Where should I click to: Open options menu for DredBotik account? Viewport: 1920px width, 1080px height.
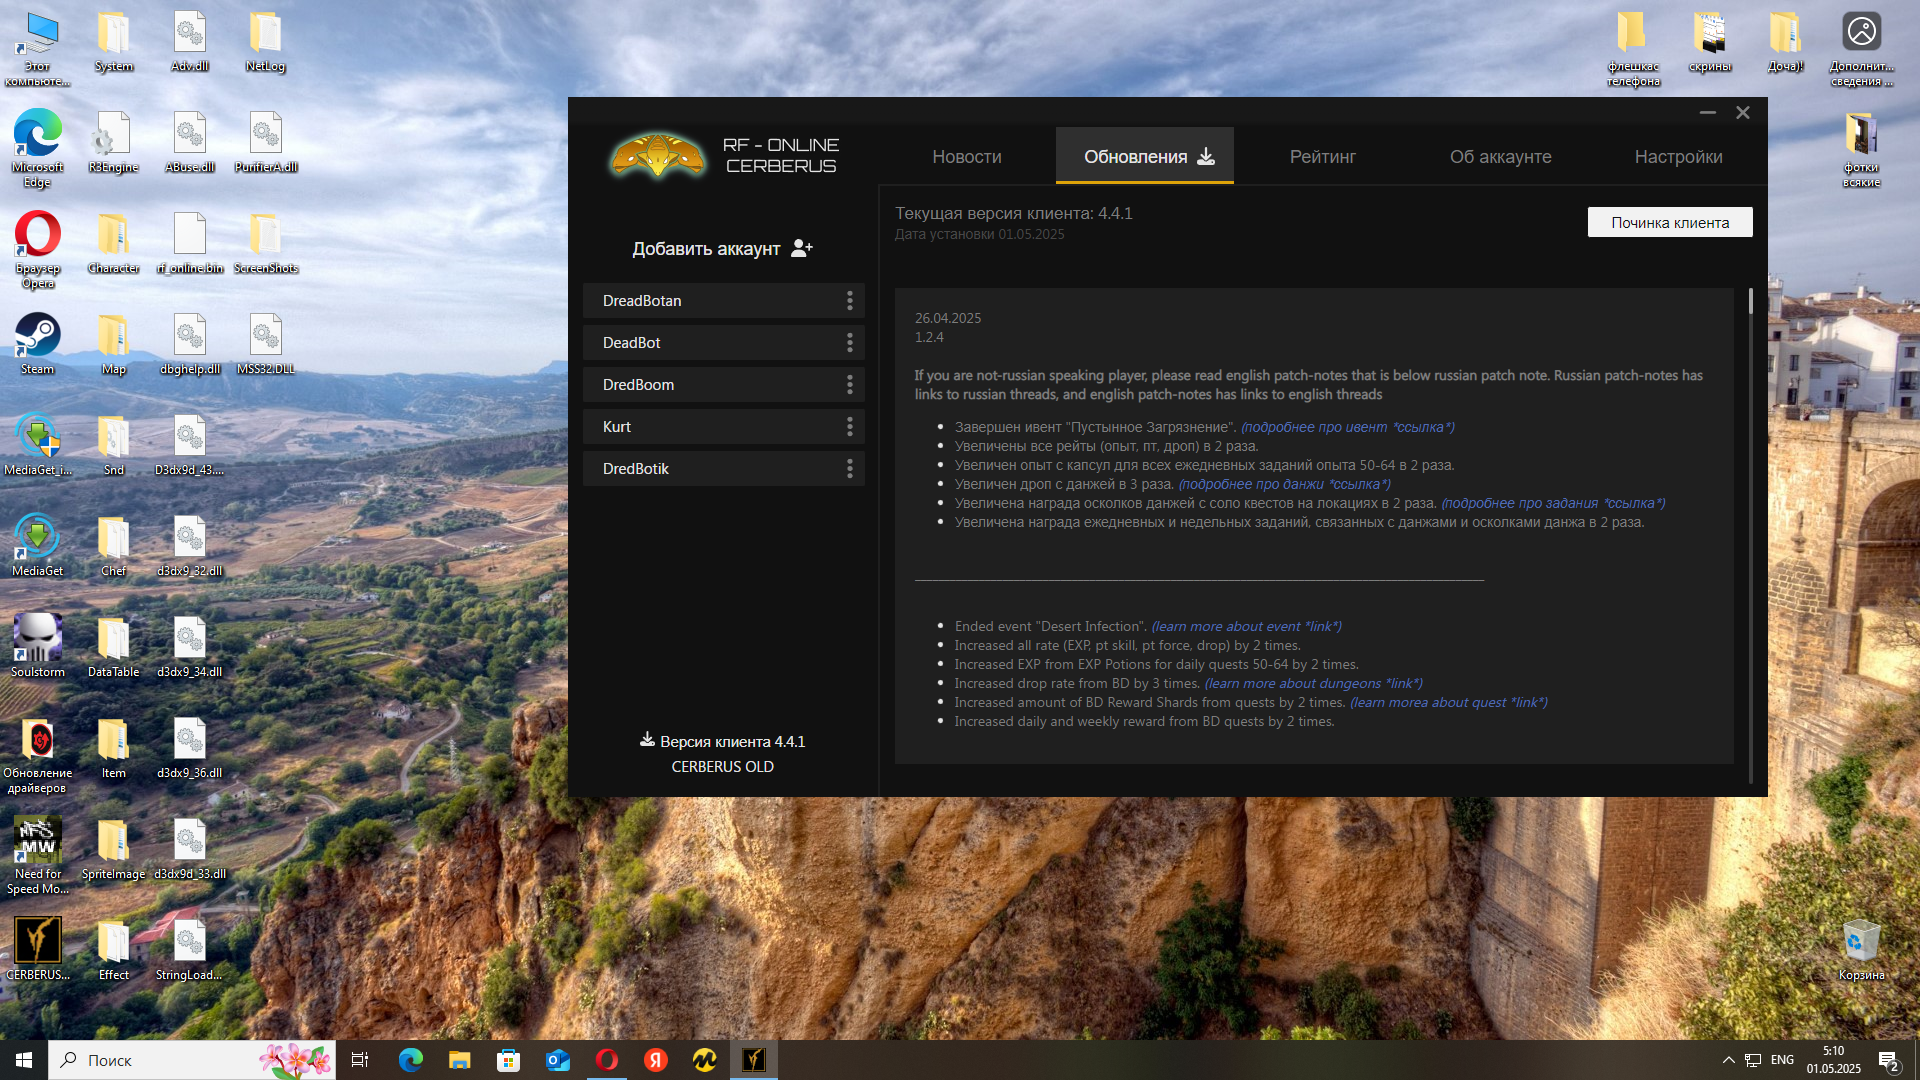pos(850,469)
